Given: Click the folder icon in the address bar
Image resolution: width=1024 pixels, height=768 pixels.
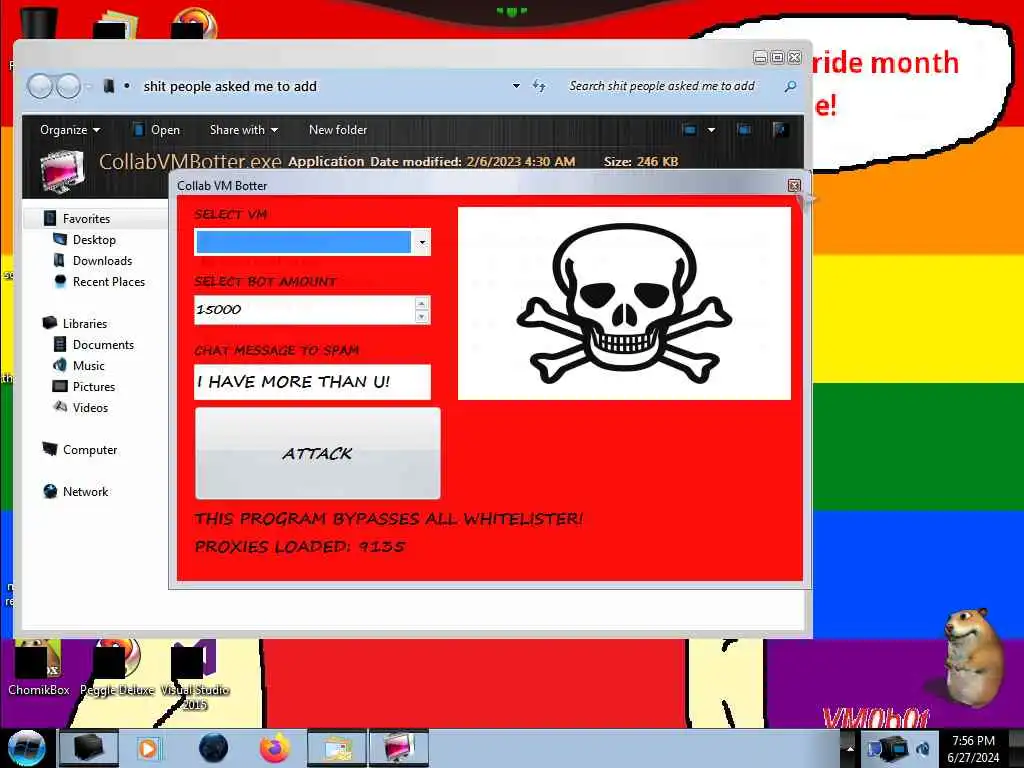Looking at the screenshot, I should click(109, 86).
